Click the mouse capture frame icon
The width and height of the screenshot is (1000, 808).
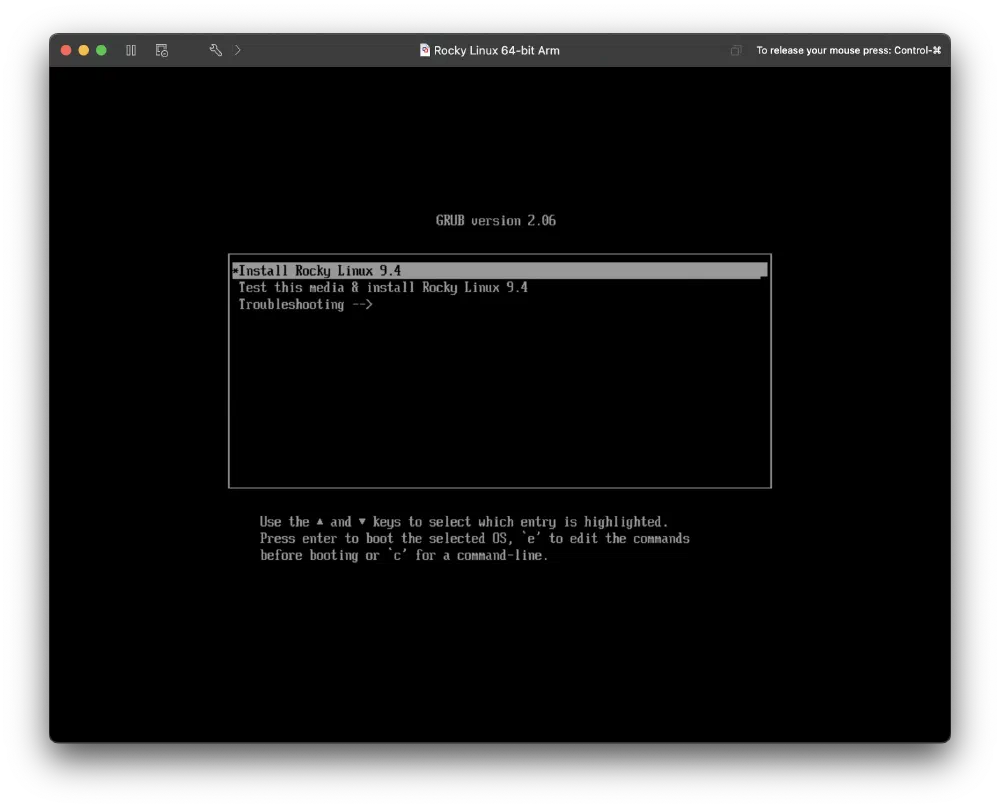coord(736,49)
